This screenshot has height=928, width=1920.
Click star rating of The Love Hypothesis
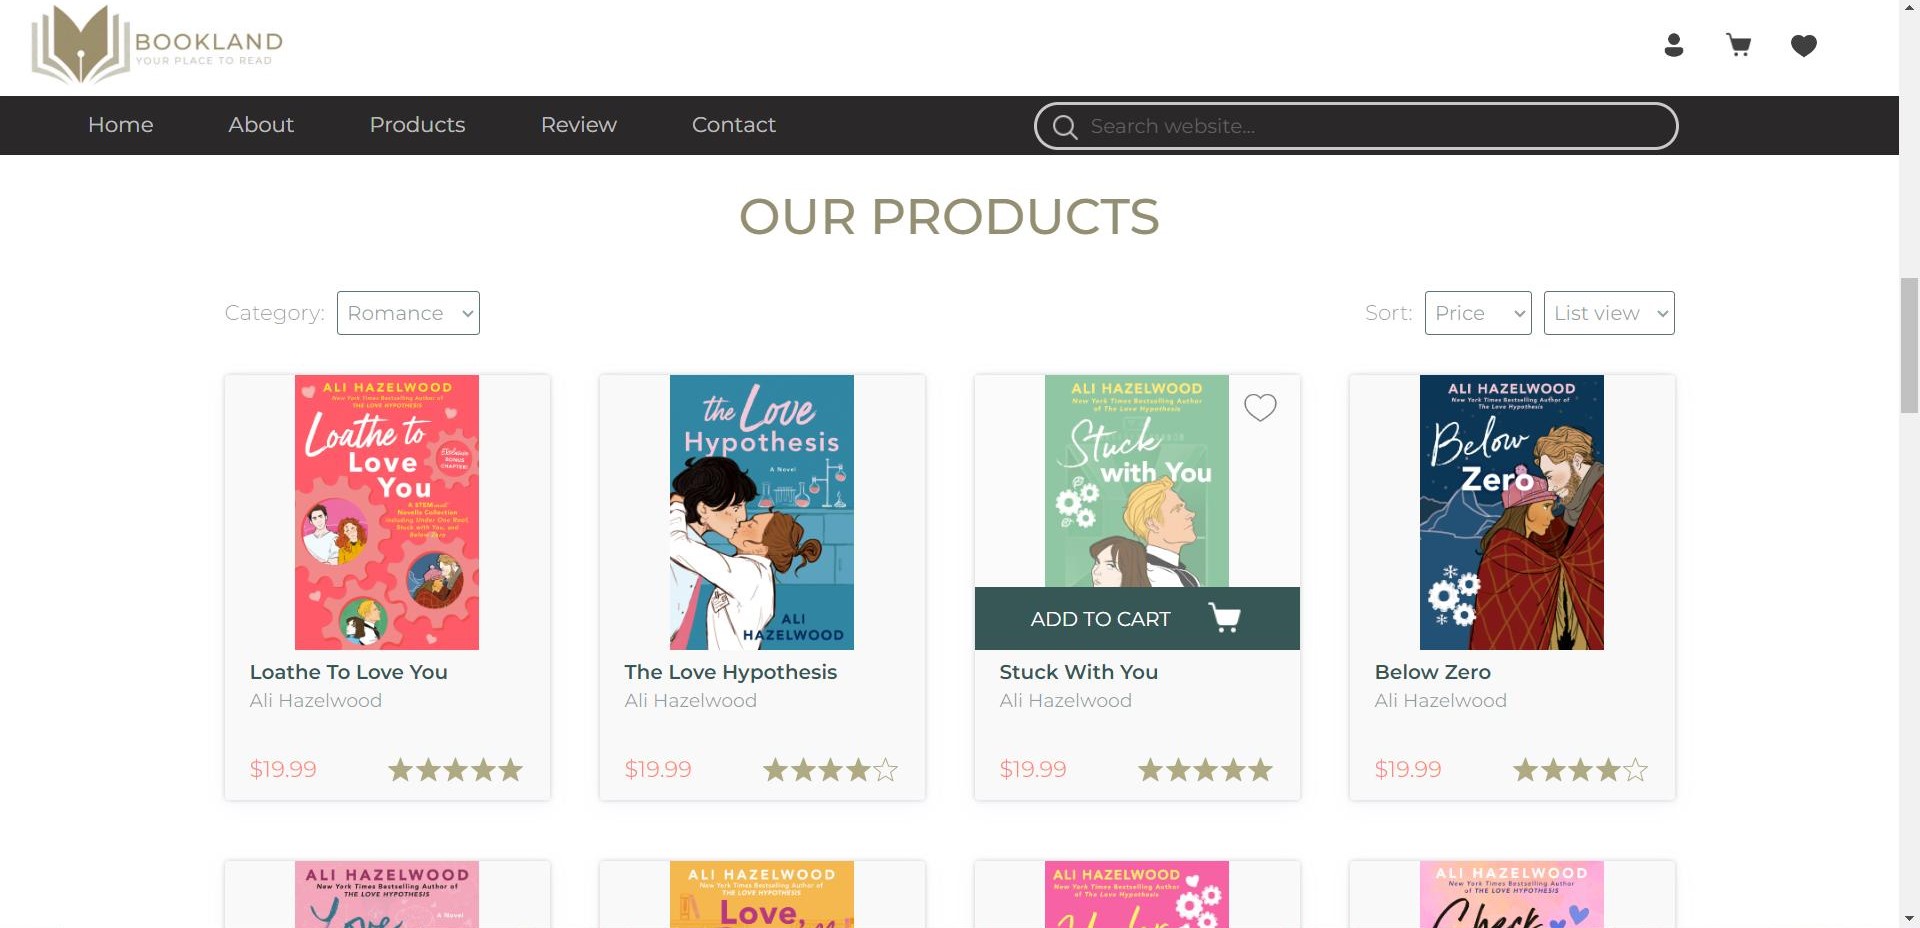pos(831,769)
